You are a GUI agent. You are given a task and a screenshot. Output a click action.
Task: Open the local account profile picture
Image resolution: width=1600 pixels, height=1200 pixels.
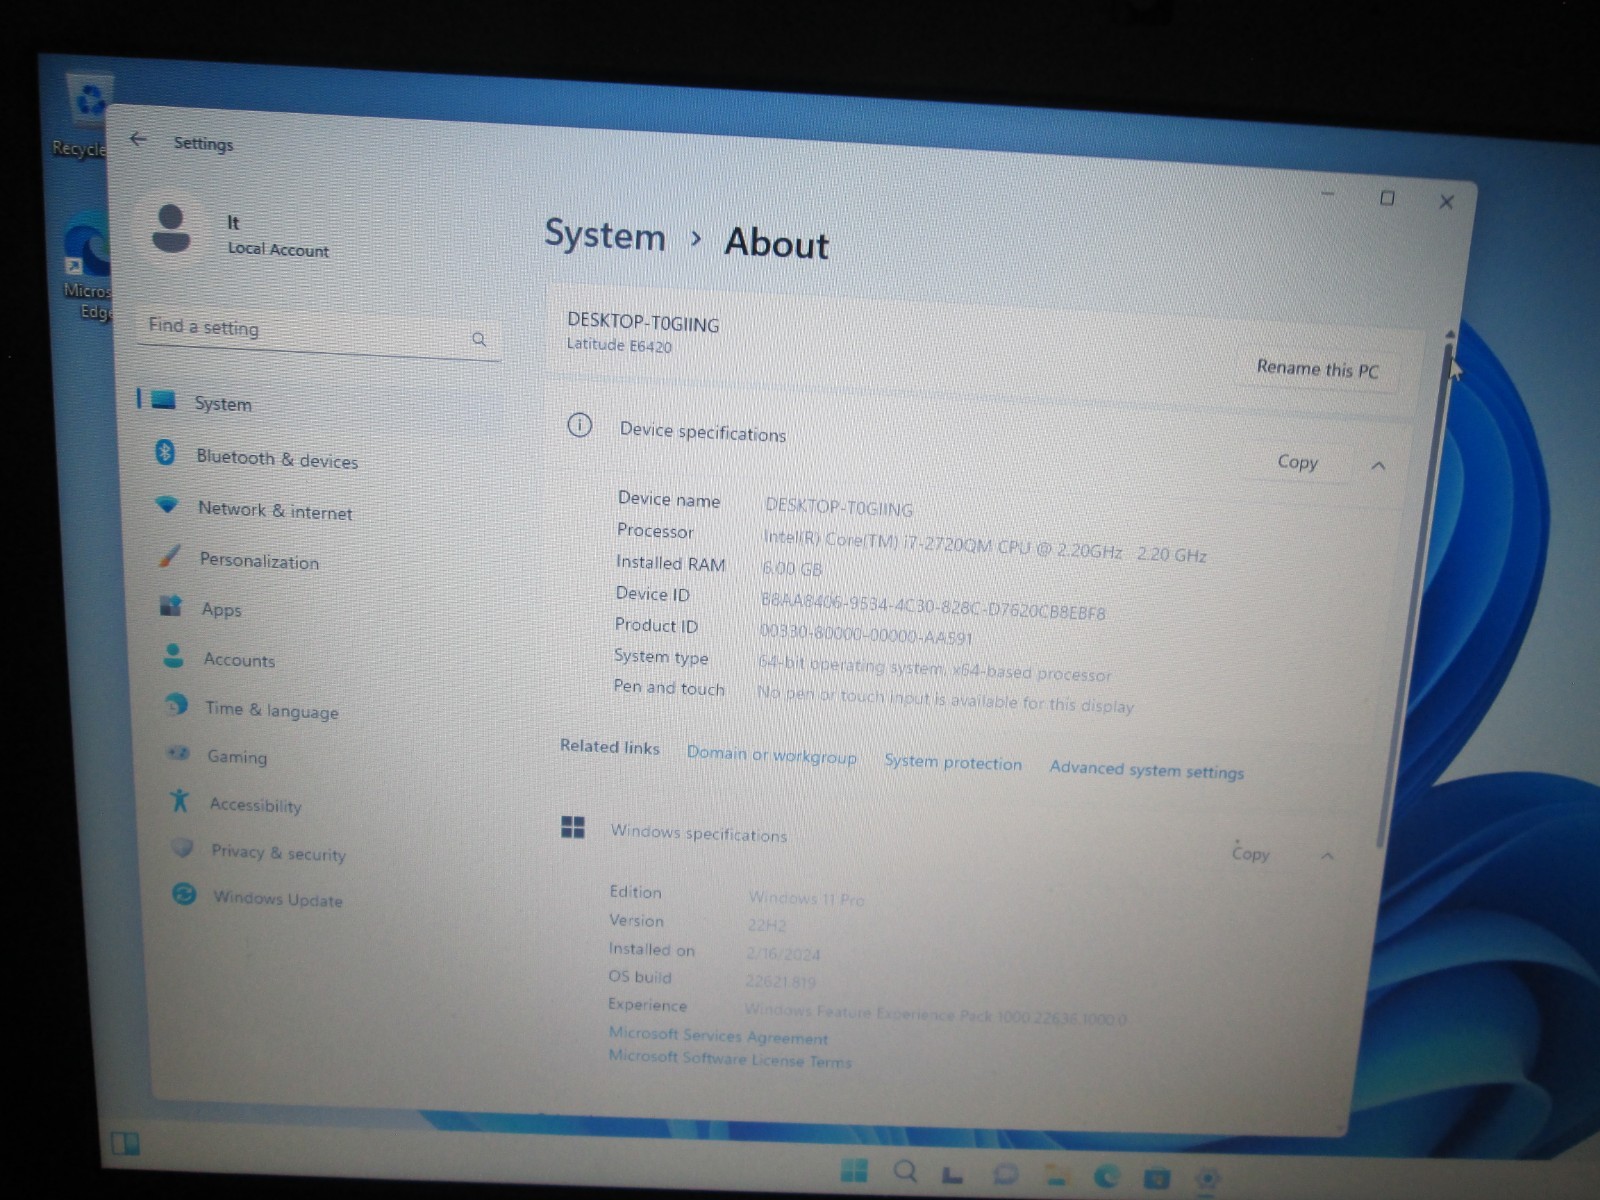[171, 229]
